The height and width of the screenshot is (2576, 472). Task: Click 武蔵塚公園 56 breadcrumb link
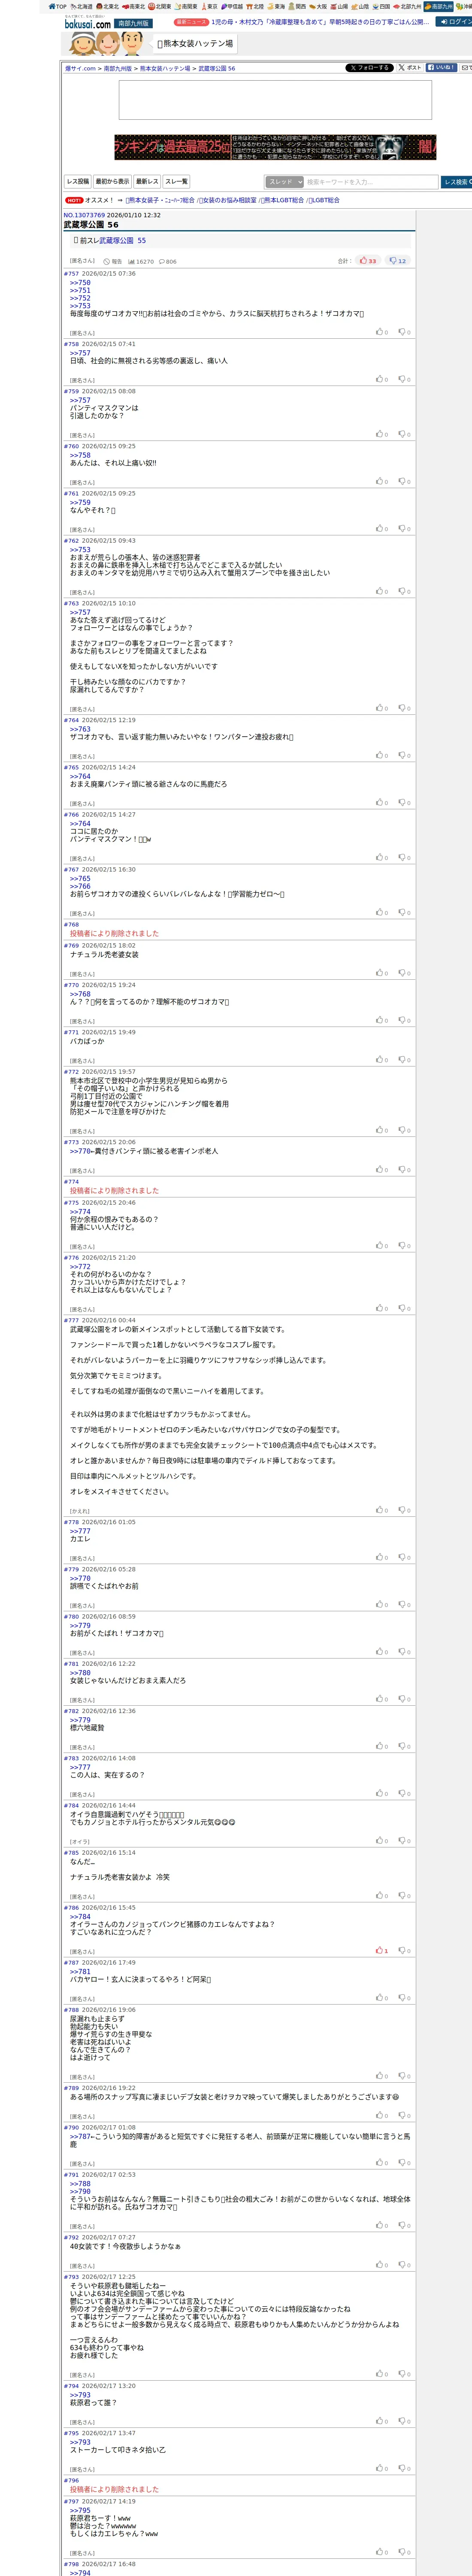[217, 69]
